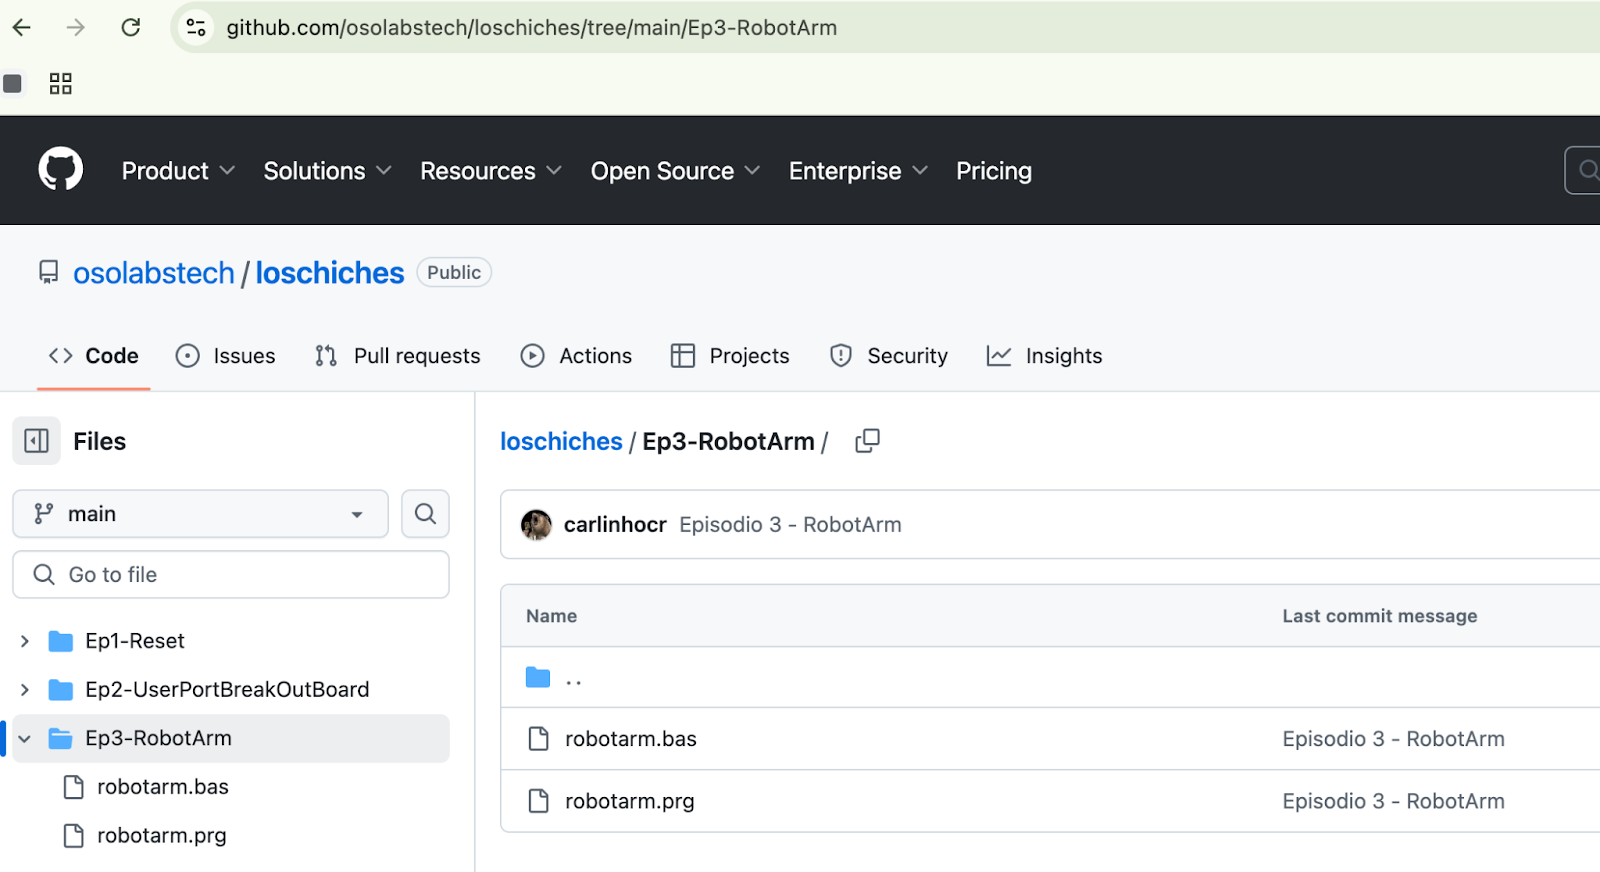Image resolution: width=1600 pixels, height=872 pixels.
Task: Open the site information icon in the address bar
Action: pyautogui.click(x=196, y=27)
